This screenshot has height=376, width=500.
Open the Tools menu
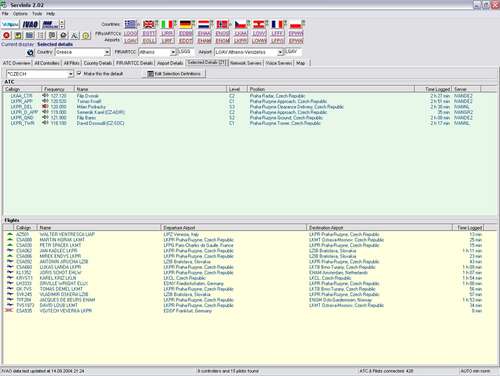point(37,14)
